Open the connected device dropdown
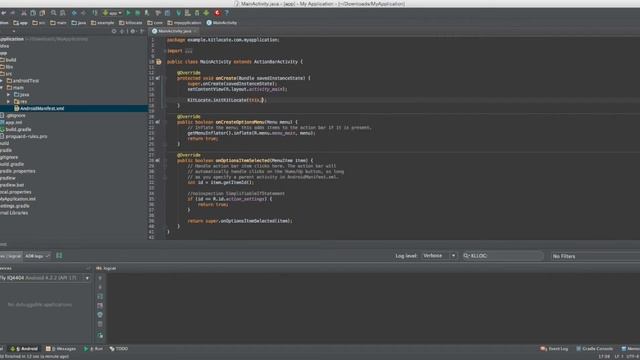 45,278
